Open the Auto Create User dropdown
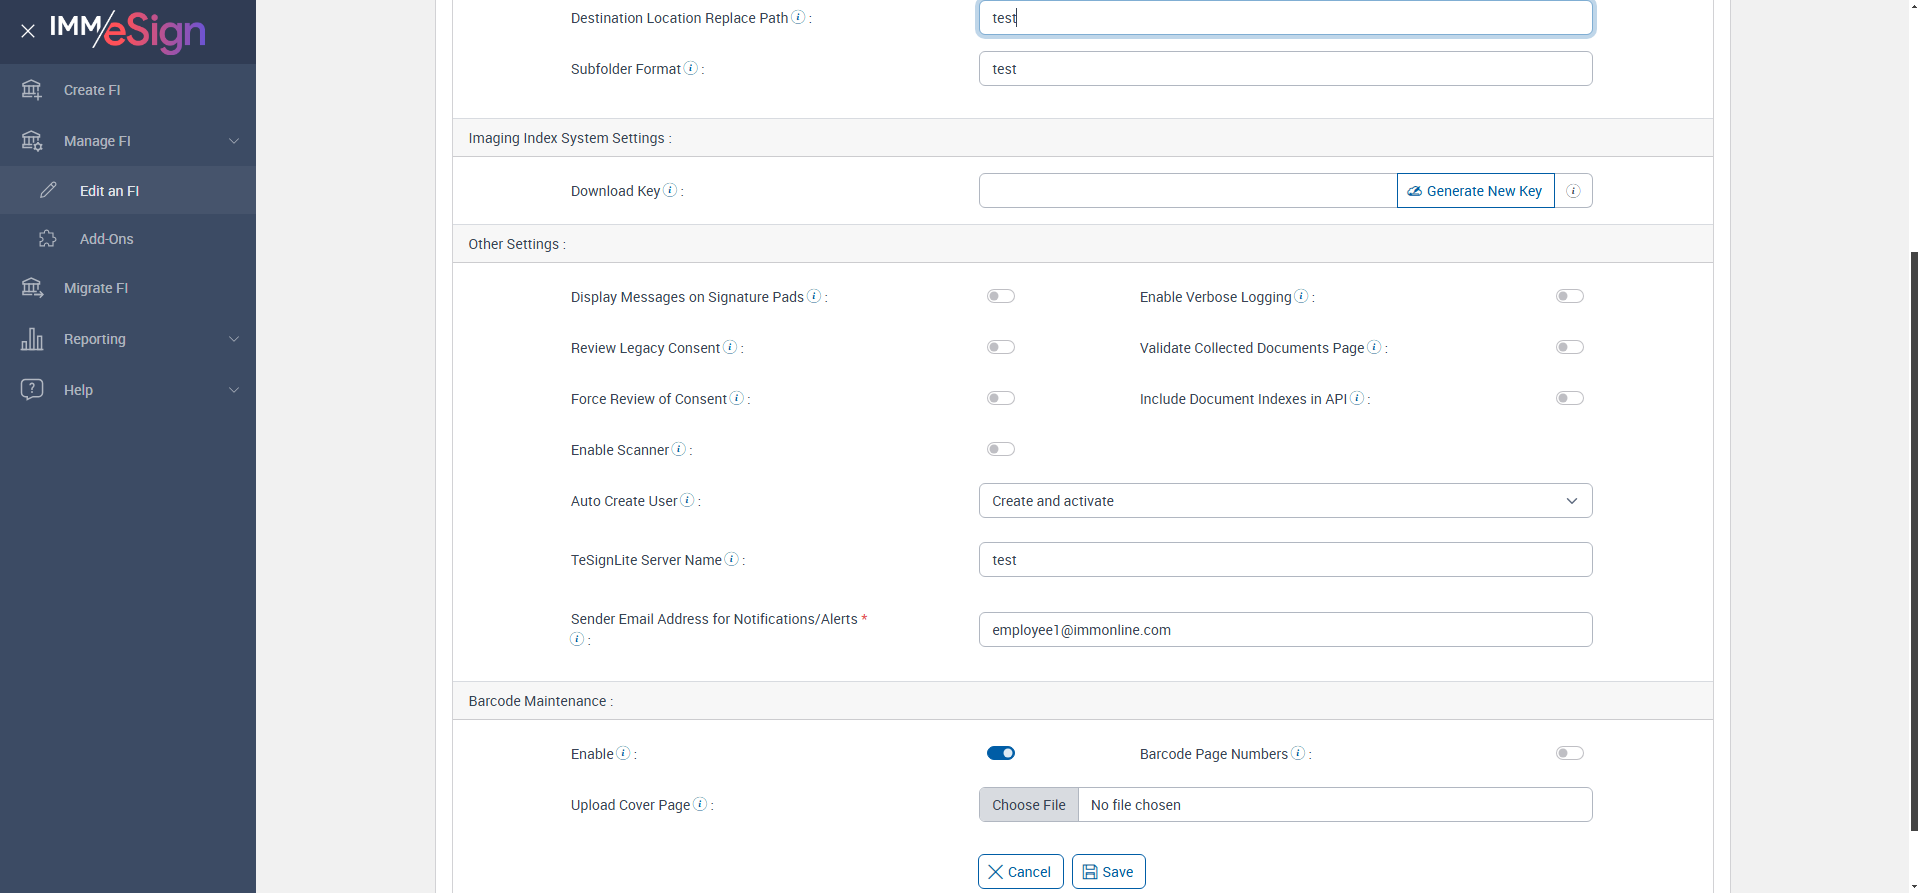 1285,501
